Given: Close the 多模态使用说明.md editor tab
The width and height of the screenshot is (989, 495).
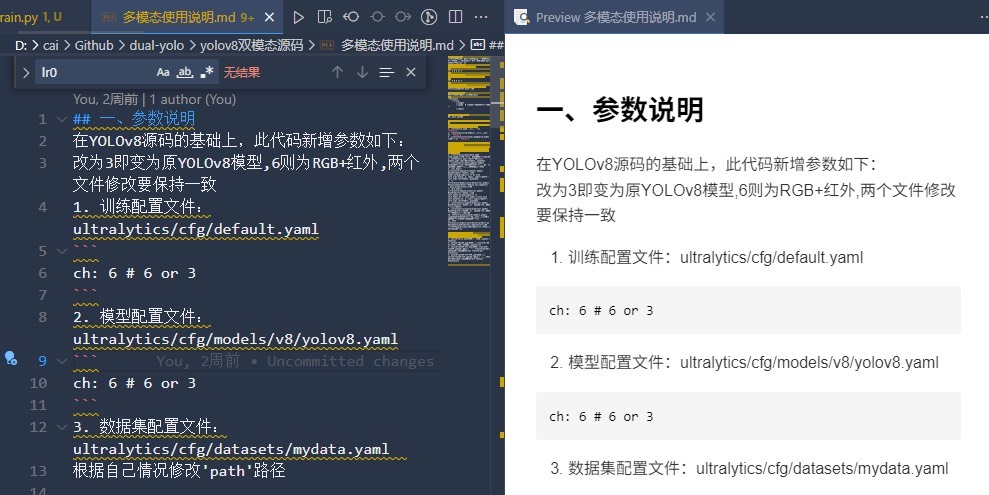Looking at the screenshot, I should [269, 18].
